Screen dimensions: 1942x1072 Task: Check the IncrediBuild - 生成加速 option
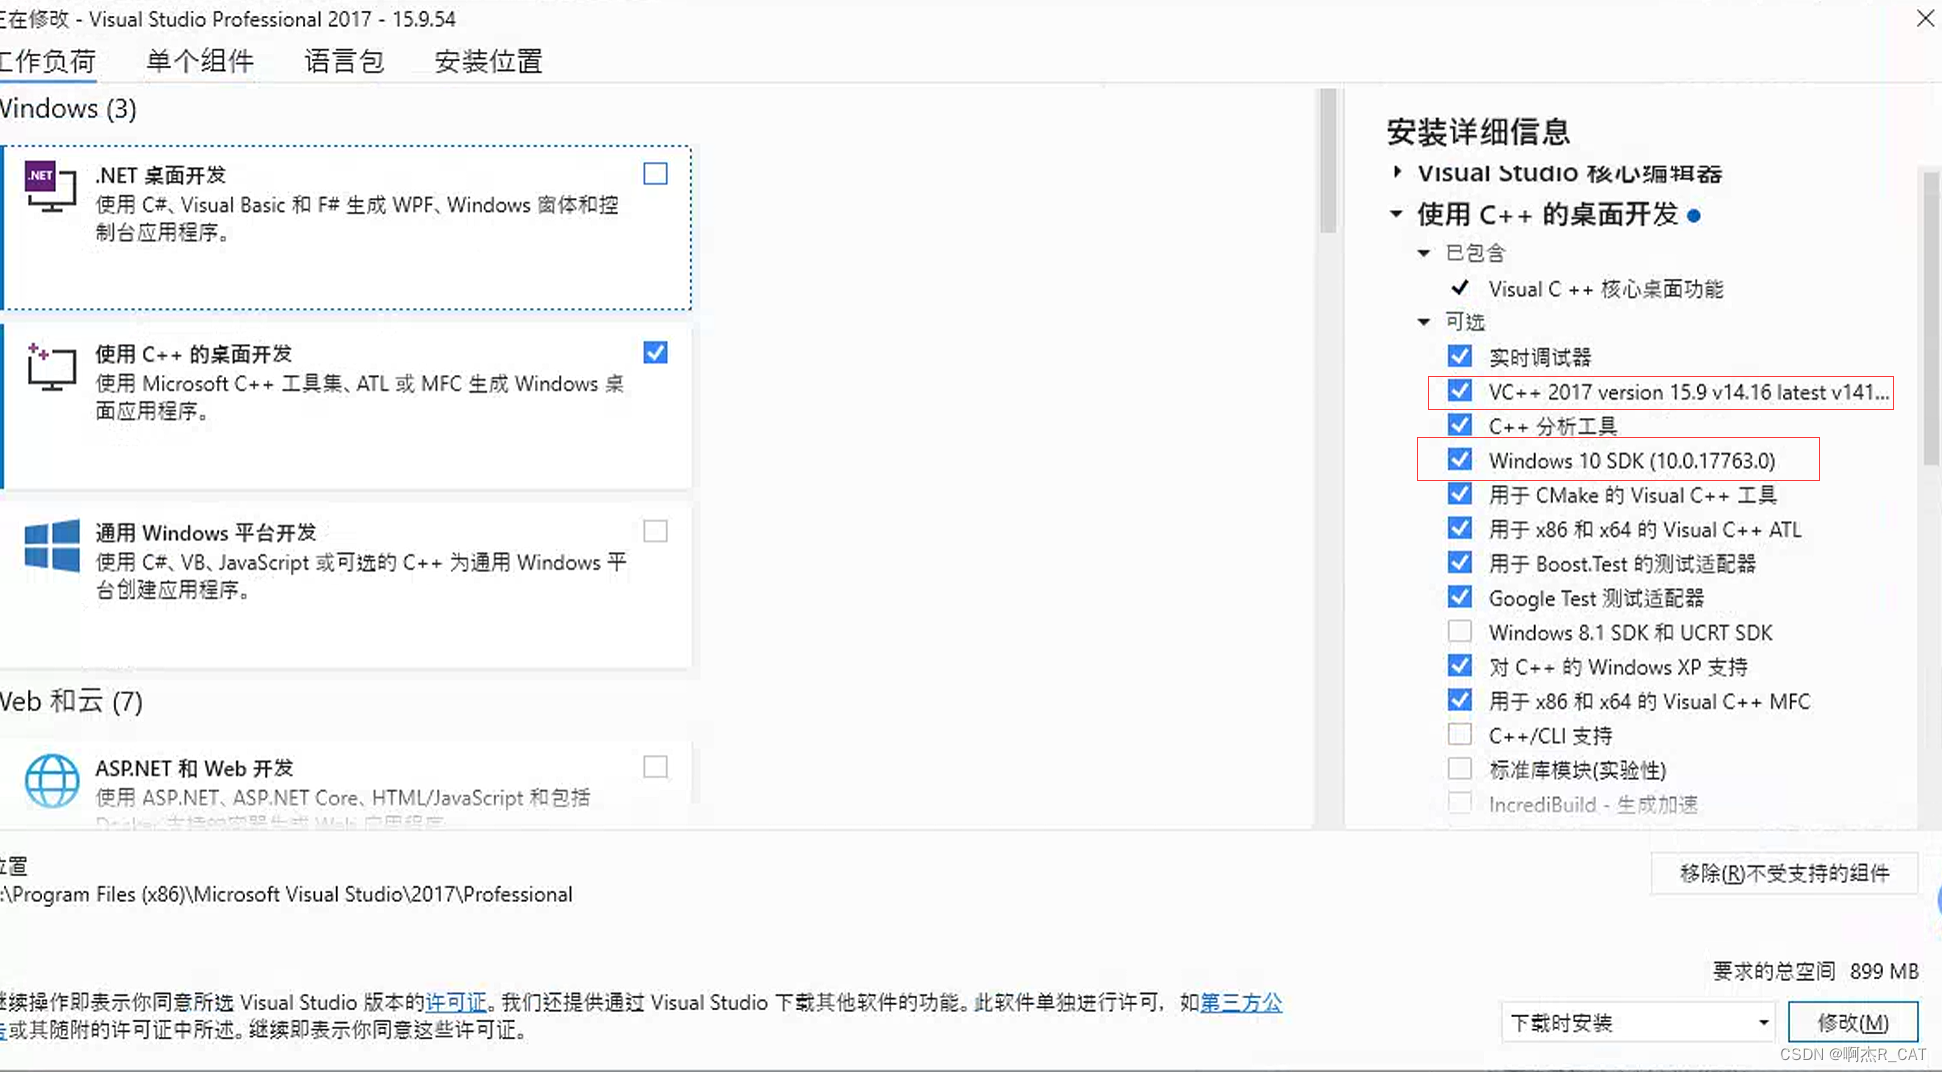1459,803
